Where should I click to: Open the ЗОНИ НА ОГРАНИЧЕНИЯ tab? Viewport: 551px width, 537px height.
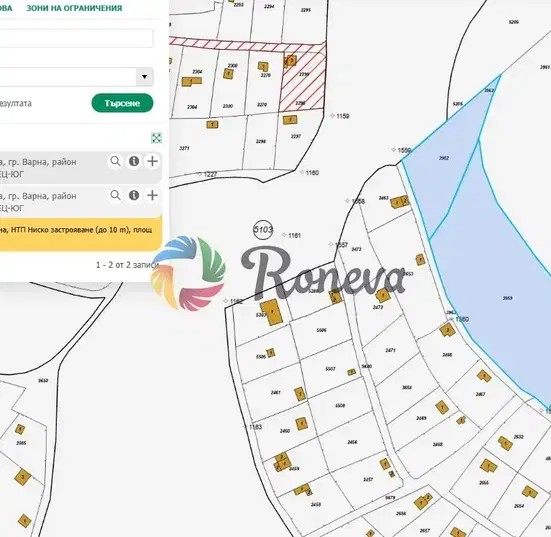pos(74,8)
